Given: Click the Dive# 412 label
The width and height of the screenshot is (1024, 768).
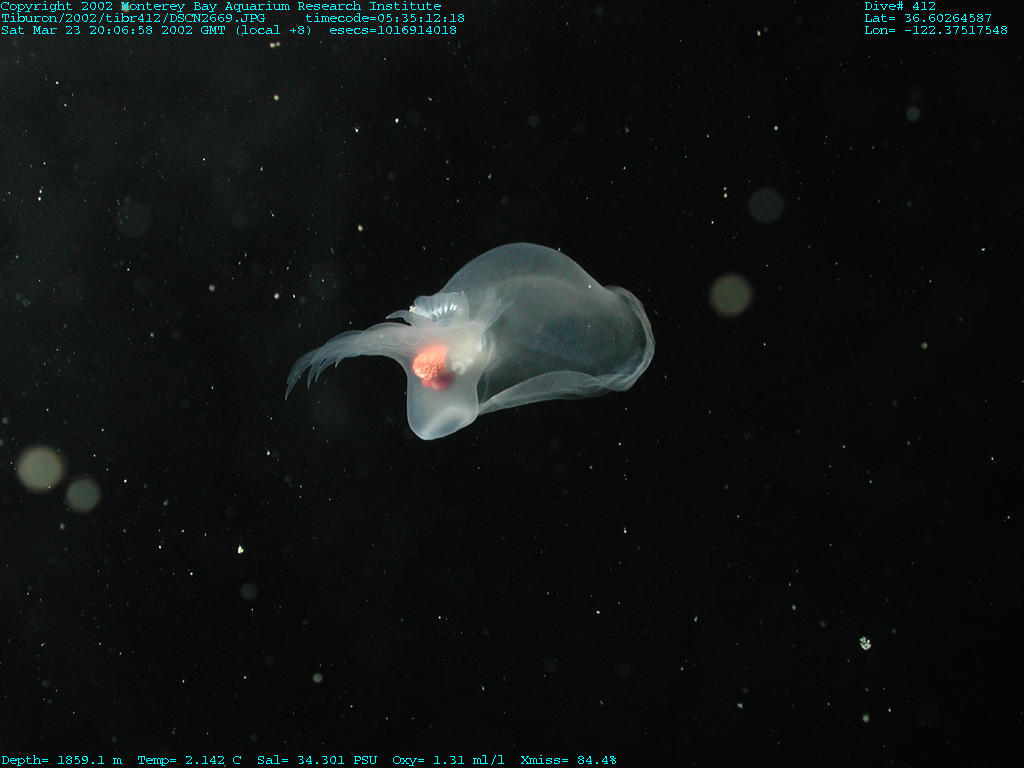Looking at the screenshot, I should pyautogui.click(x=900, y=7).
